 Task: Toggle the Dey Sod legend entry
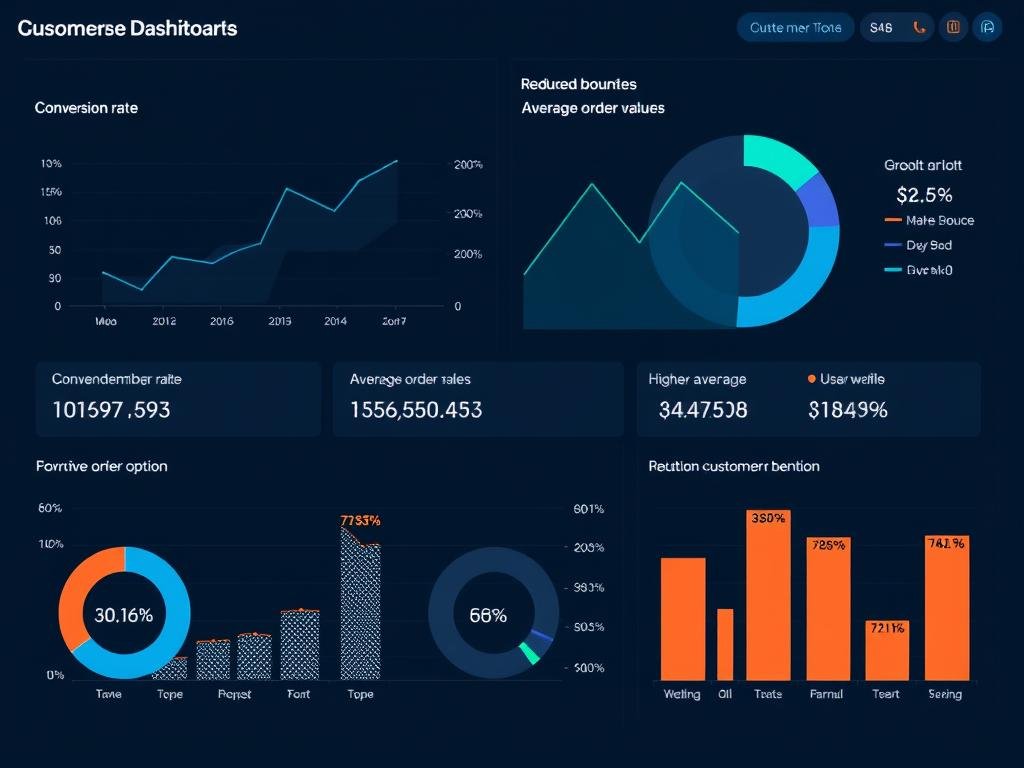point(918,245)
